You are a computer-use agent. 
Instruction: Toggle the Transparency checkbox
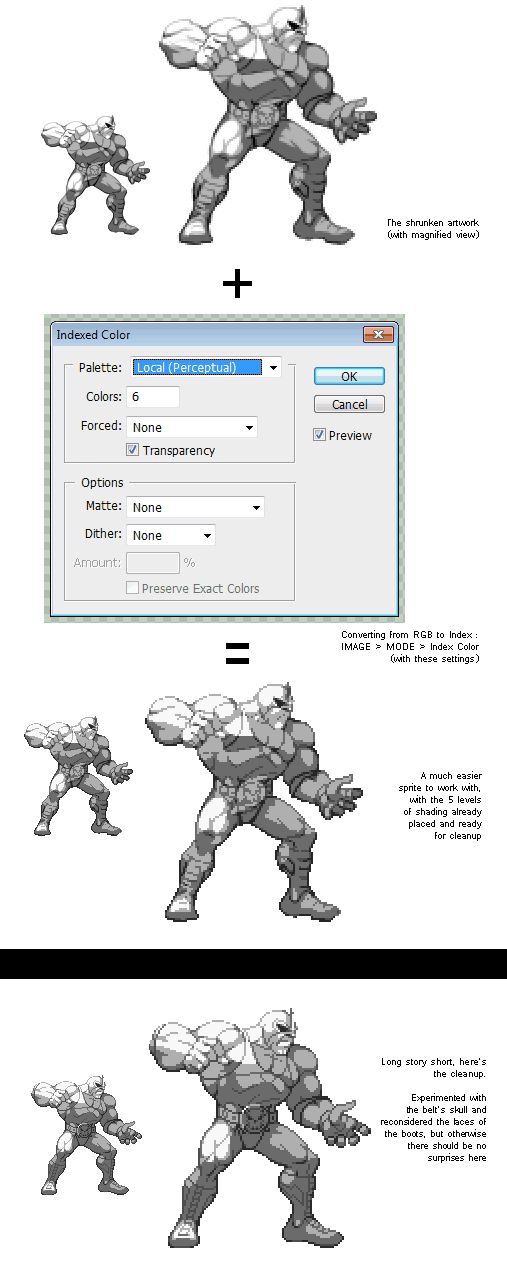132,450
